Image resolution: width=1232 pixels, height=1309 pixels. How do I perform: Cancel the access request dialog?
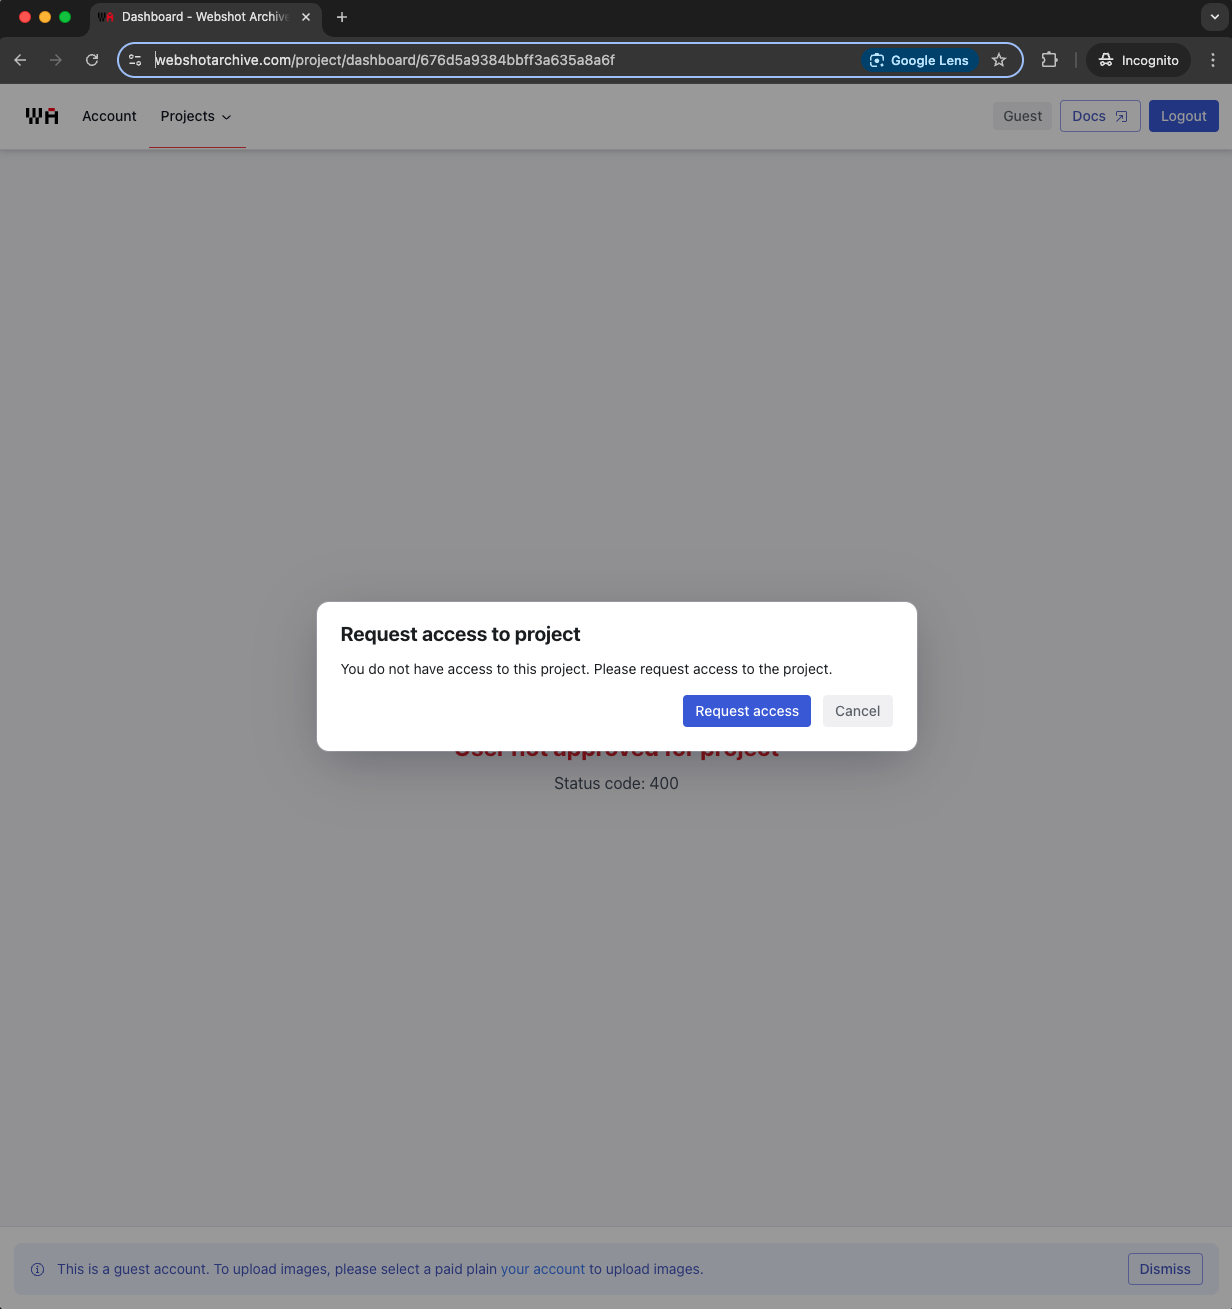coord(857,711)
